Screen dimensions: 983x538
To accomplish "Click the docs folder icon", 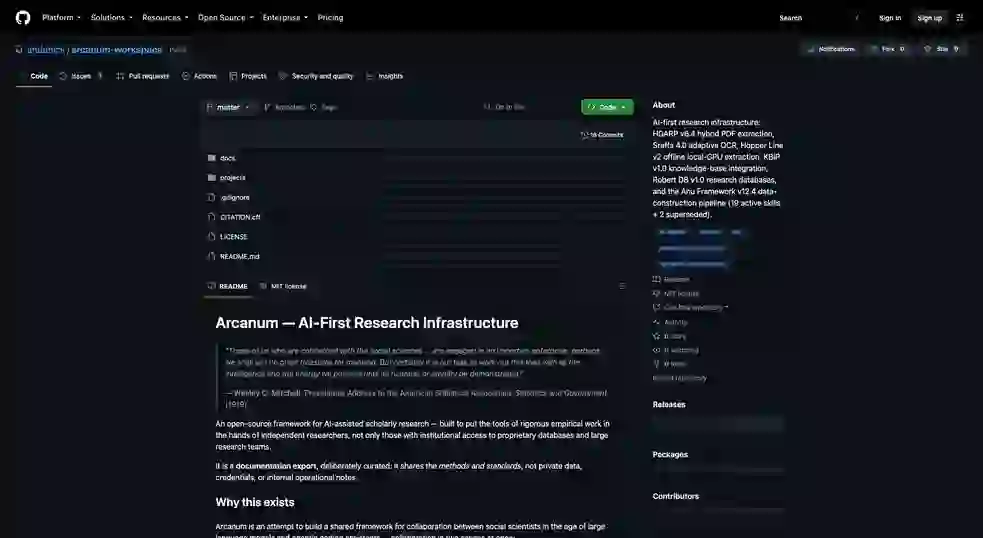I will (211, 158).
